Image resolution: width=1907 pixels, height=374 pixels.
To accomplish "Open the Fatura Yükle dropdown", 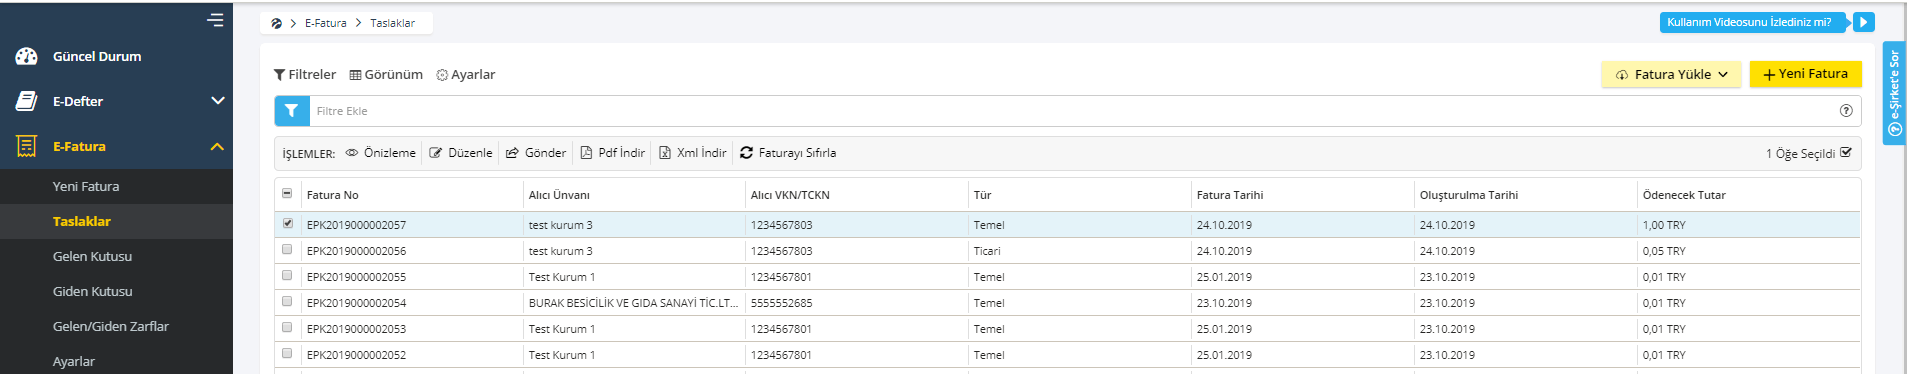I will click(1671, 74).
